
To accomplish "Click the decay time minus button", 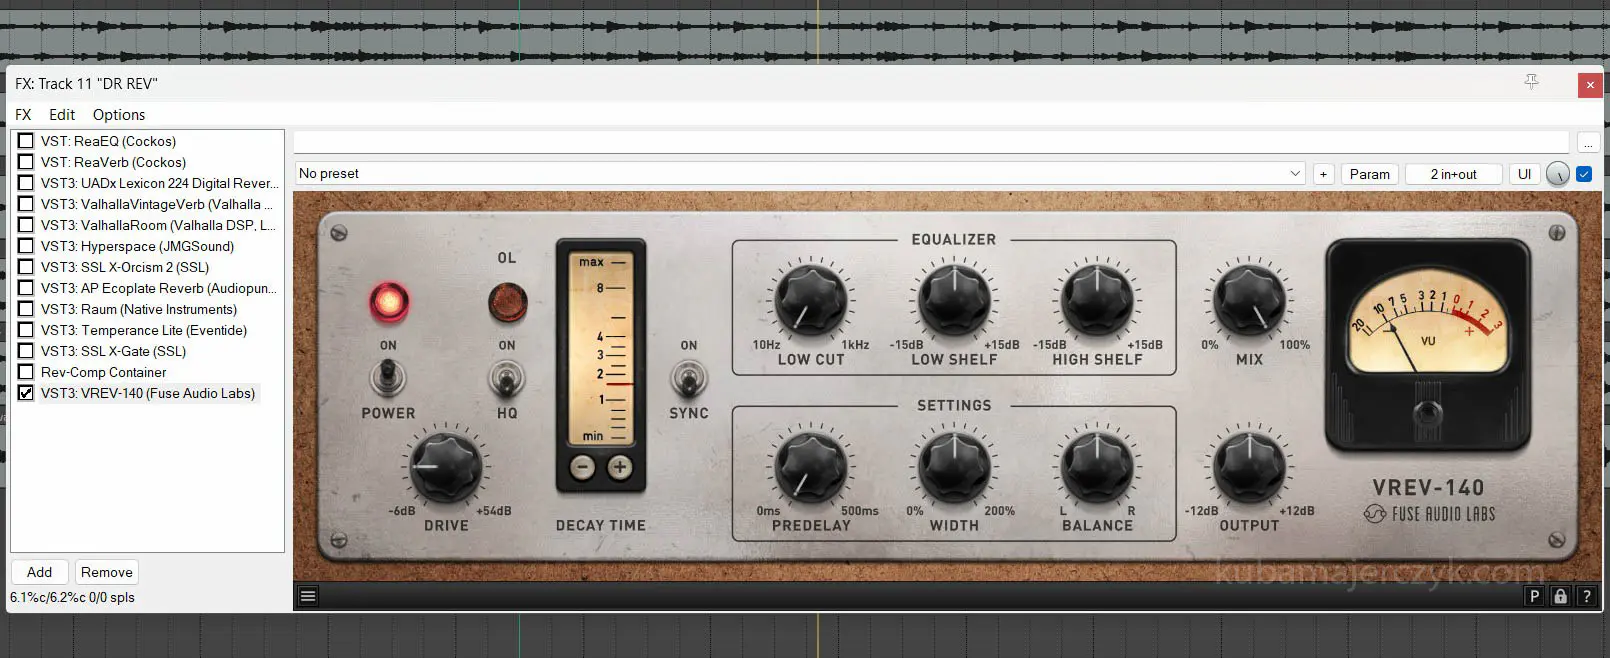I will [x=582, y=467].
